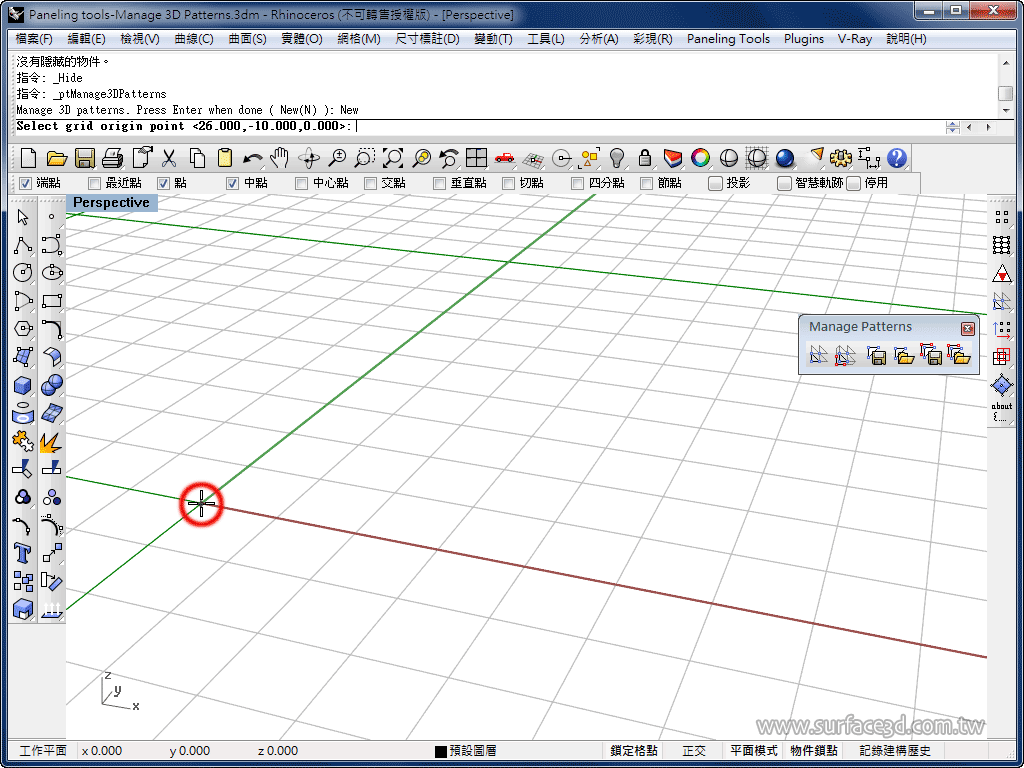Enable the 智慧軌跡 checkbox
This screenshot has height=768, width=1024.
coord(784,184)
